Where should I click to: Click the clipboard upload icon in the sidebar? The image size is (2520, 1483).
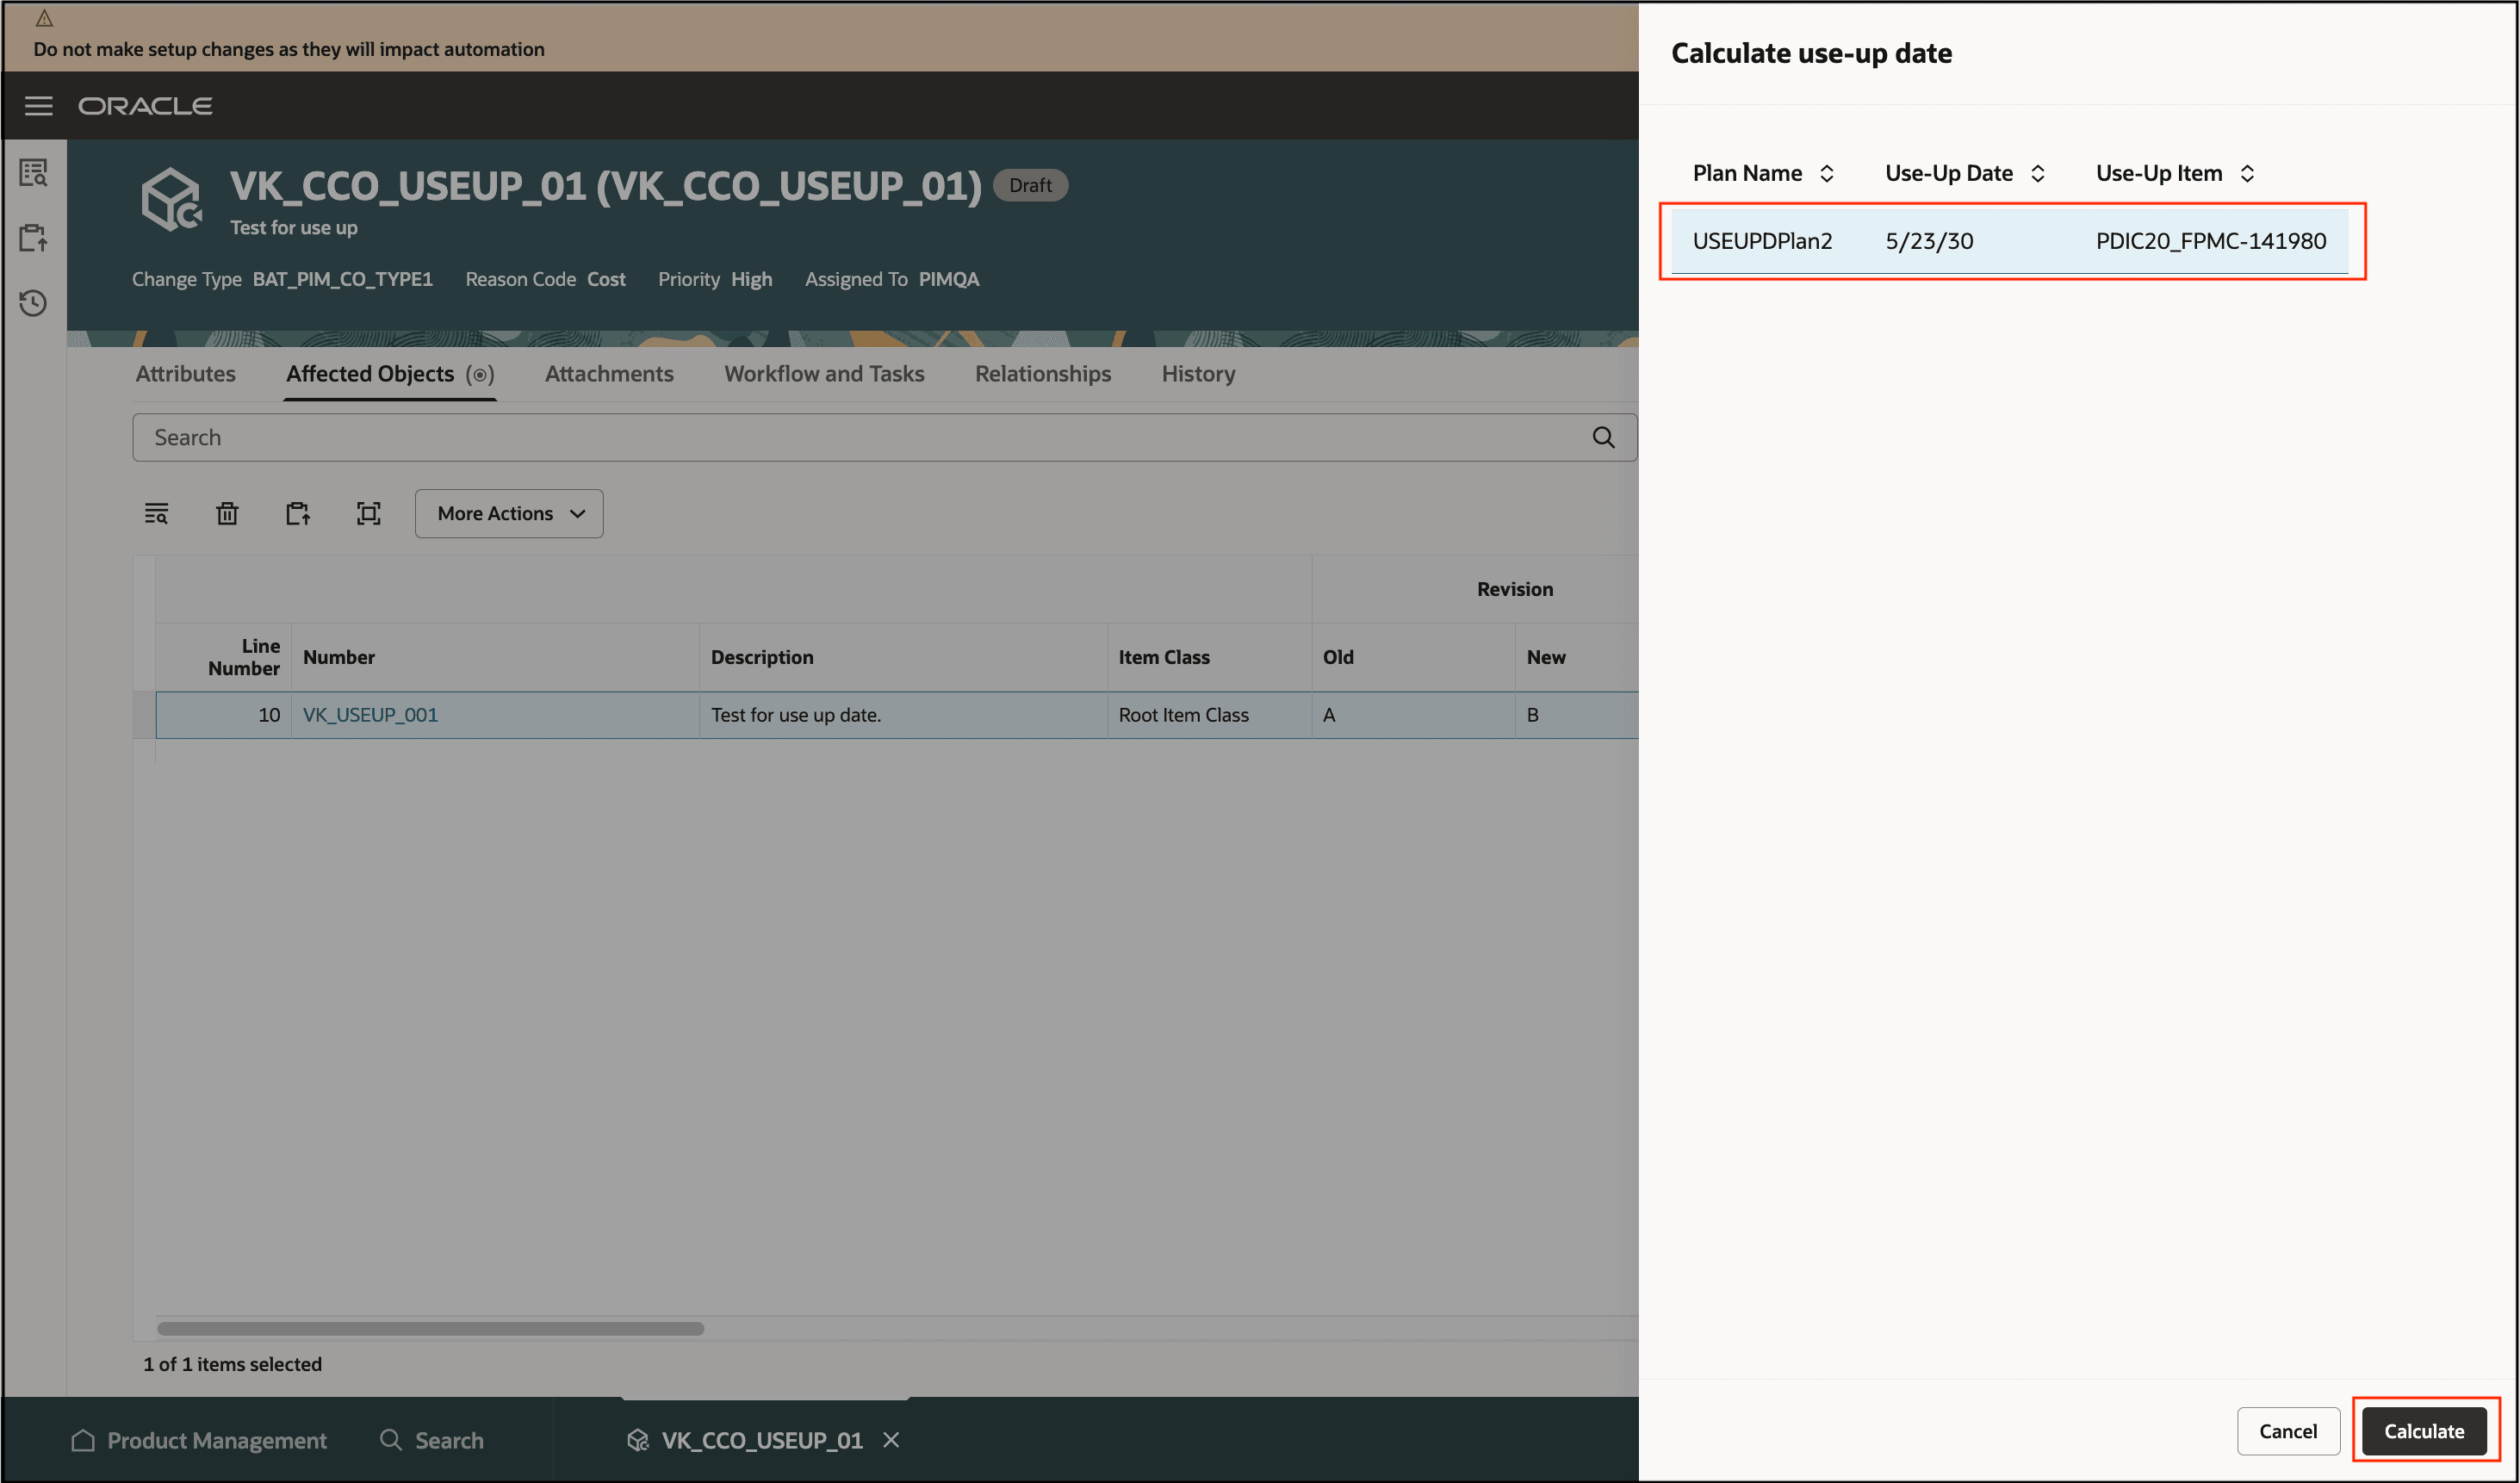coord(33,238)
